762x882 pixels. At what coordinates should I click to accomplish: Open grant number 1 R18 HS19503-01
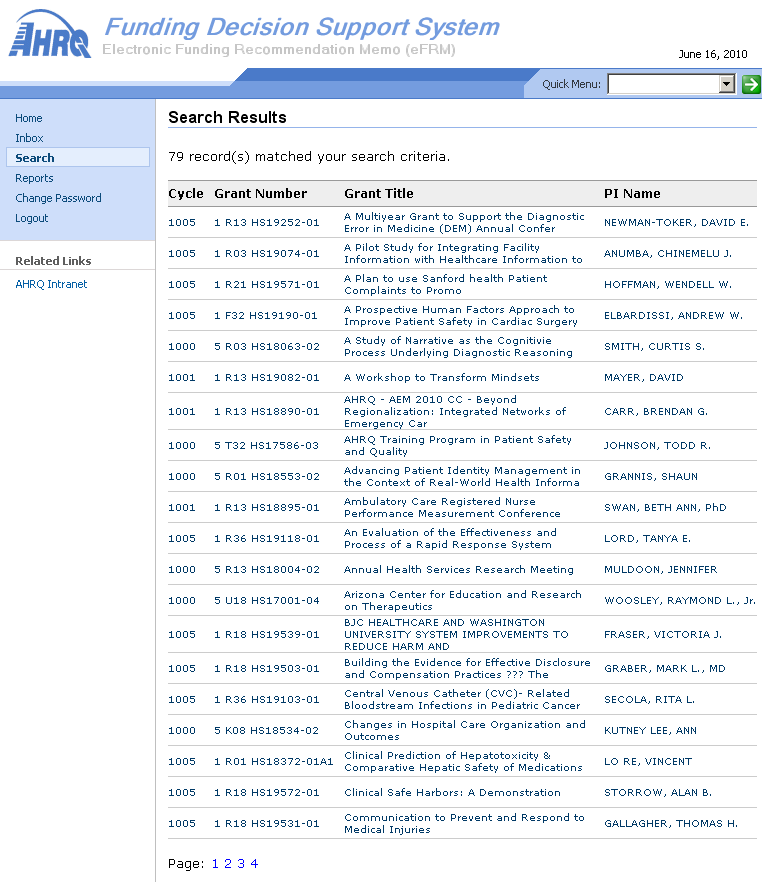pyautogui.click(x=267, y=668)
